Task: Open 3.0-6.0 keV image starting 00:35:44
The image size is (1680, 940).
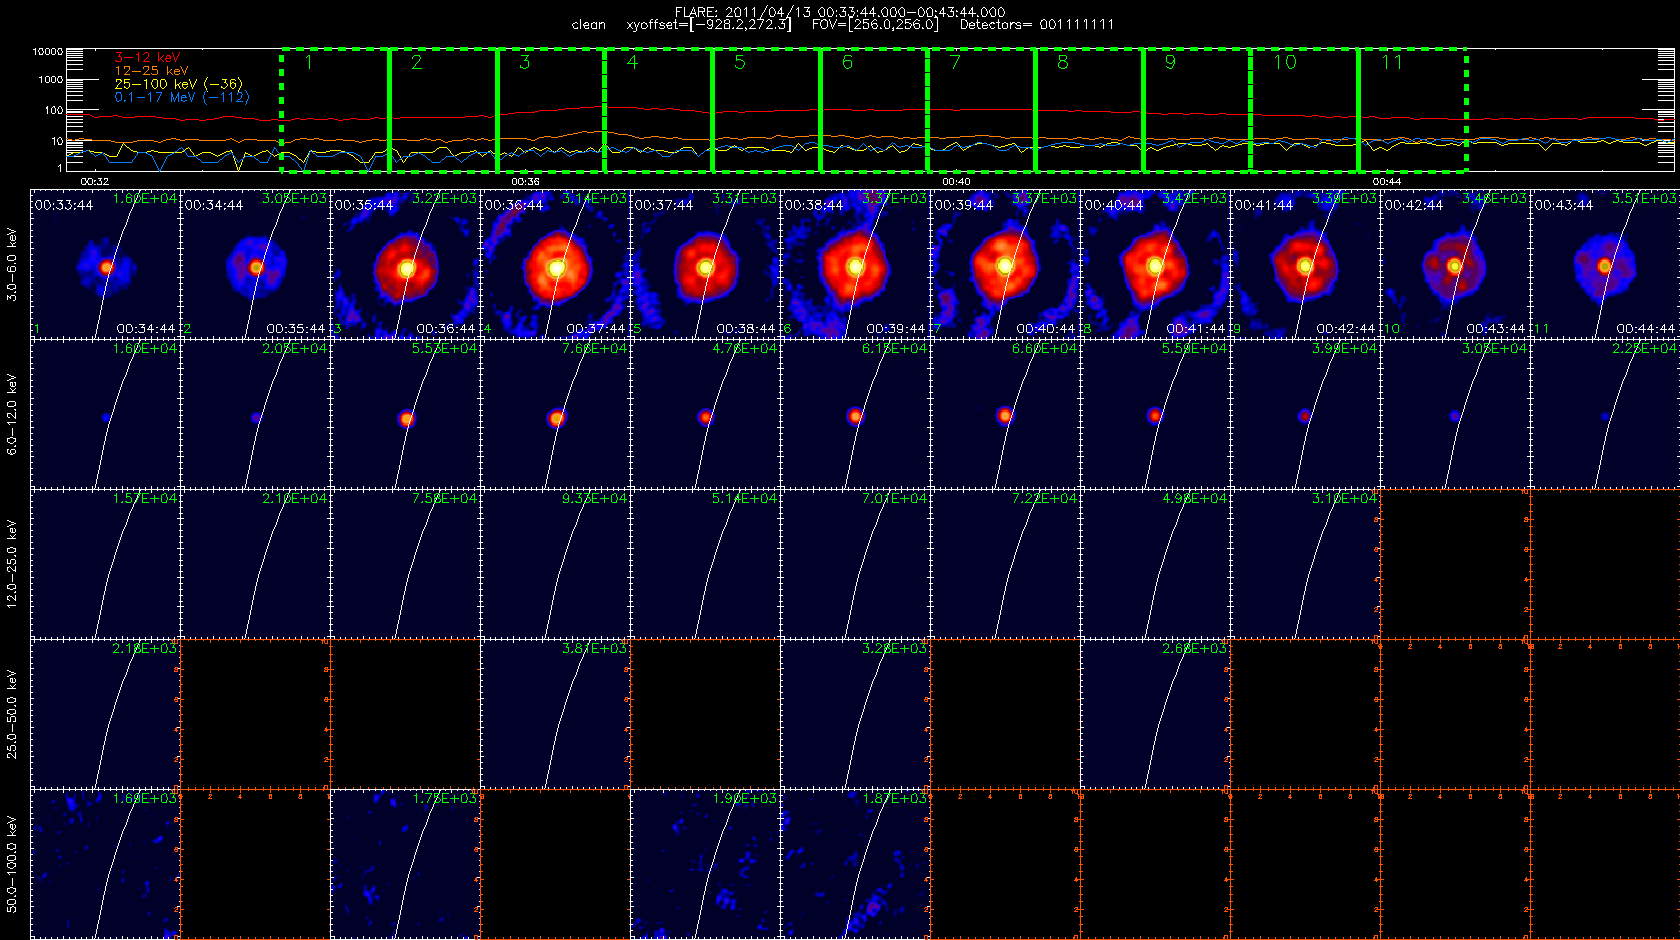Action: tap(406, 265)
